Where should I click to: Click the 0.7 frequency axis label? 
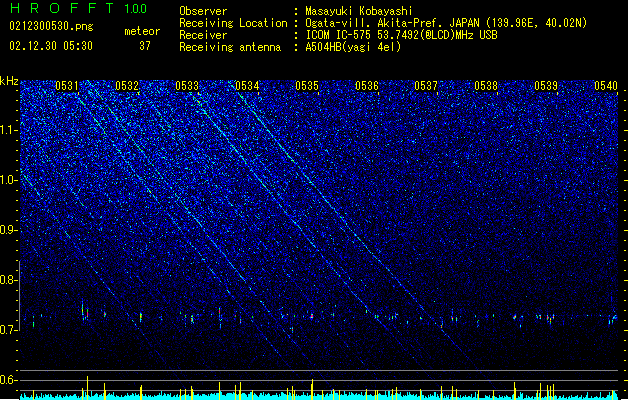(9, 330)
